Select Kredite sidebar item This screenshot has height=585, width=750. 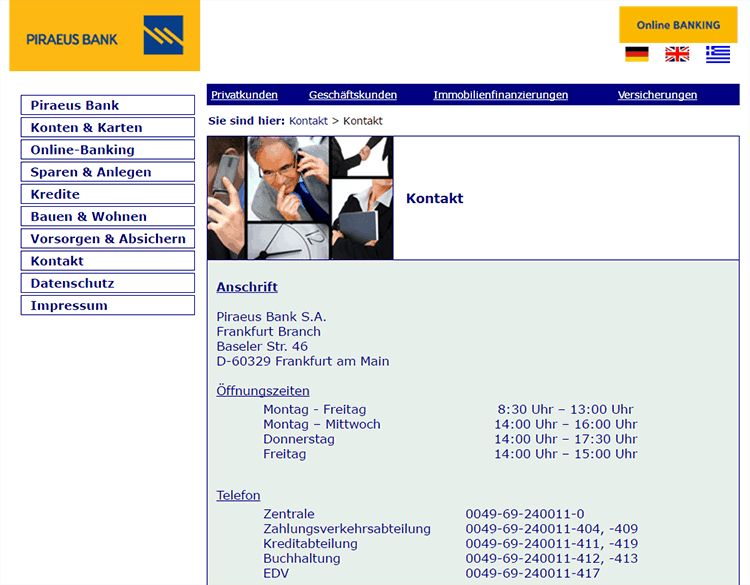click(x=108, y=194)
